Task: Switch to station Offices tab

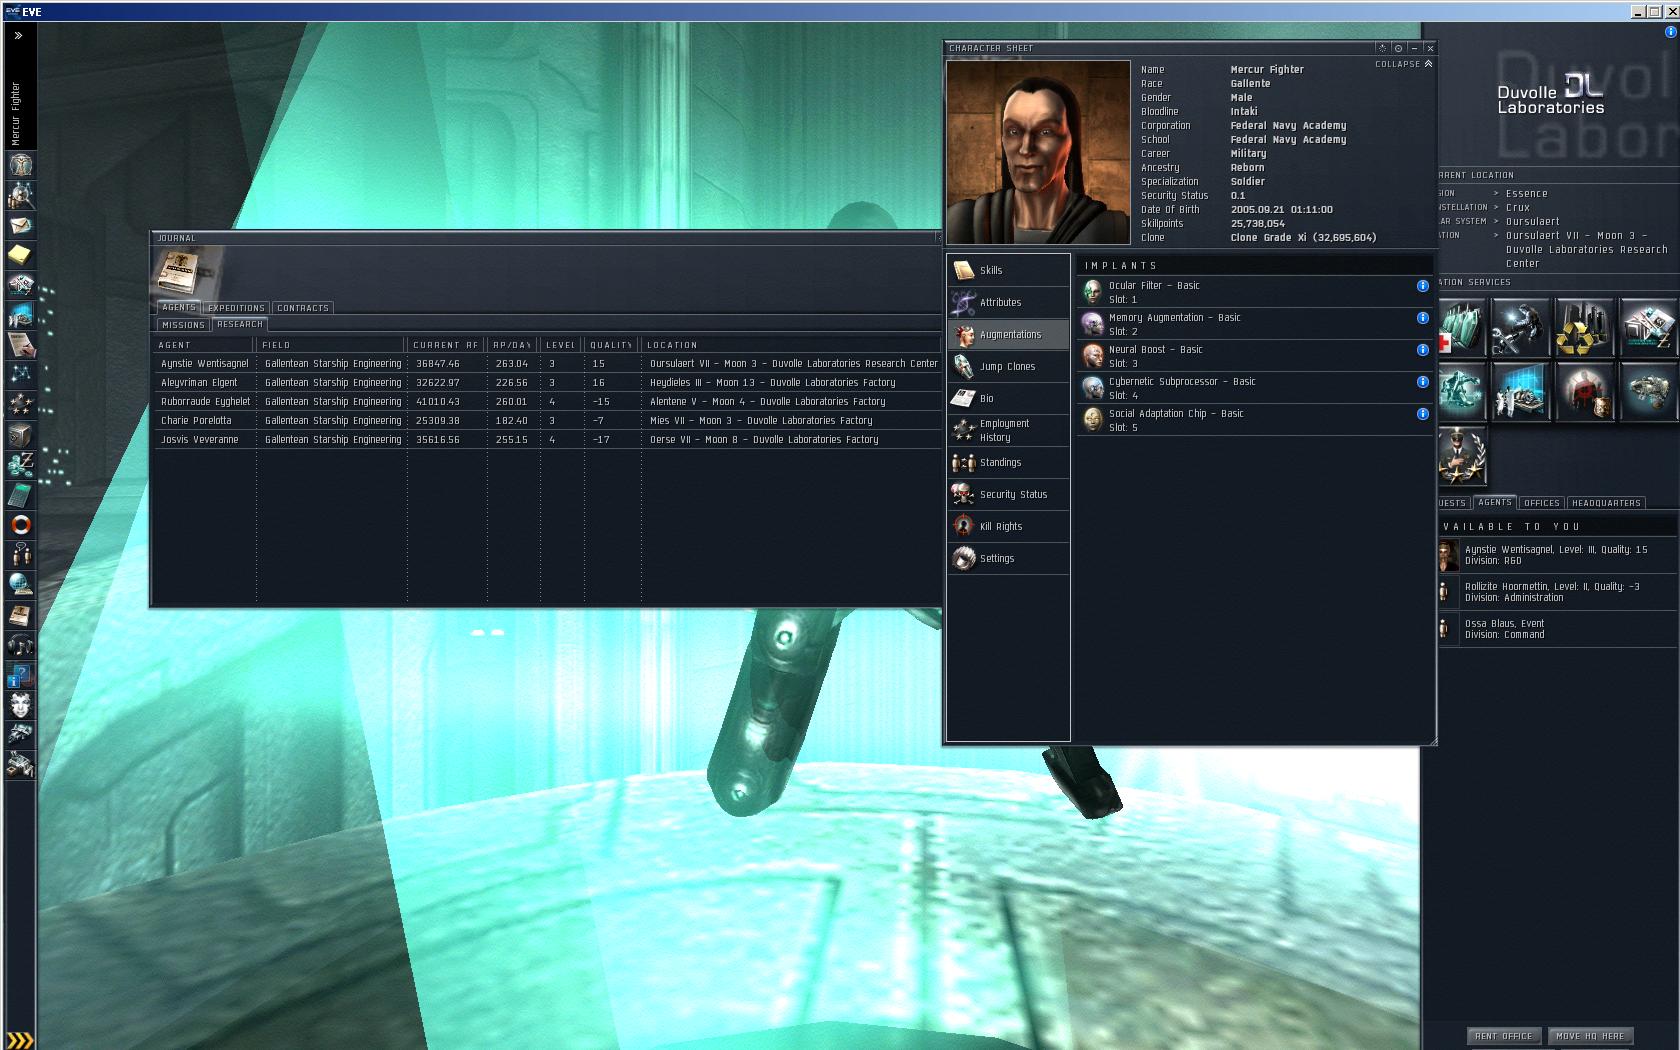Action: coord(1542,503)
